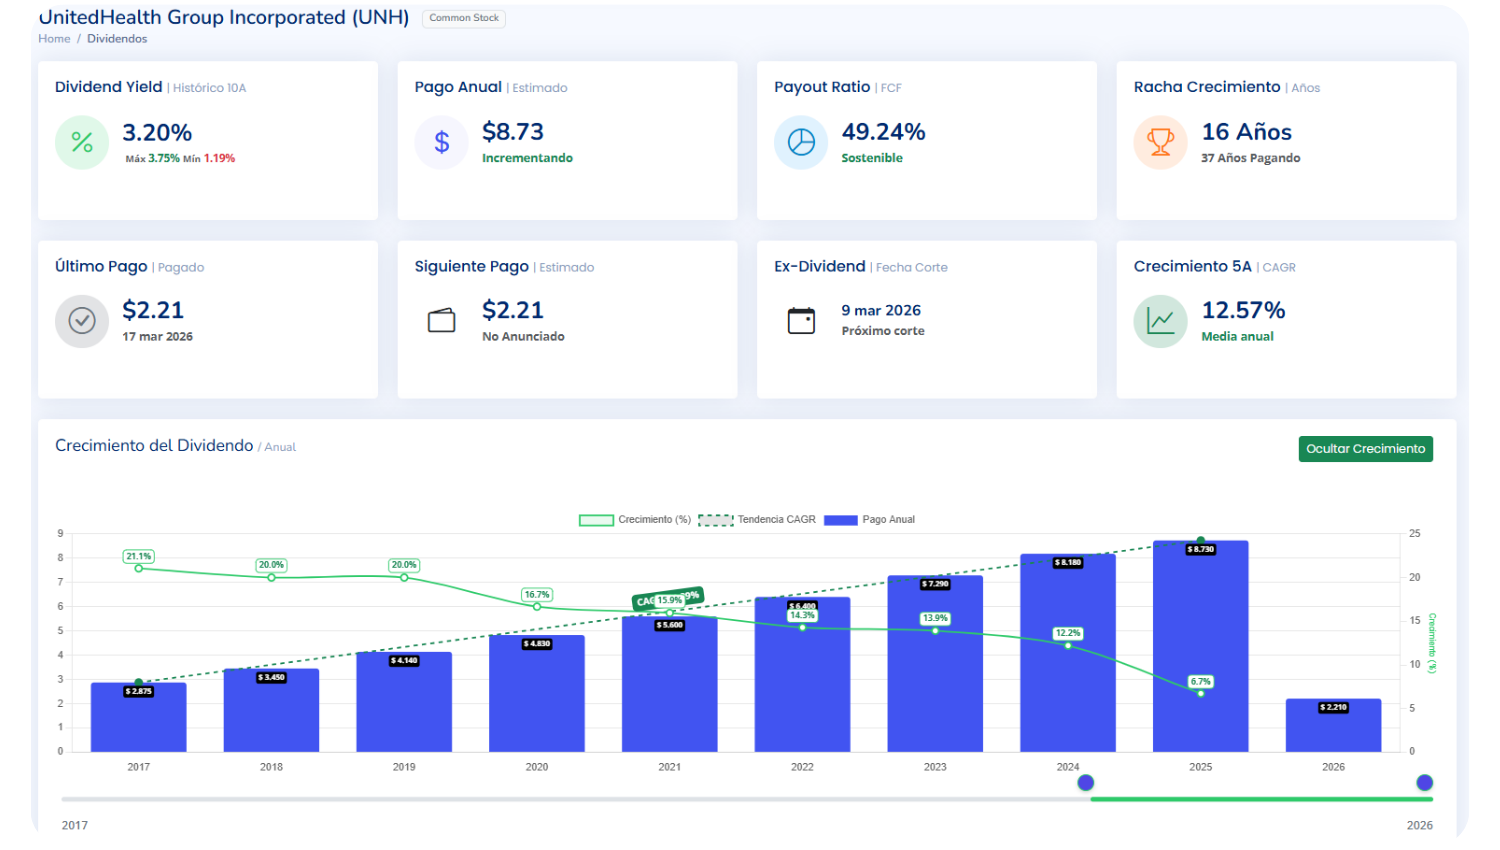This screenshot has width=1500, height=850.
Task: Click the trophy icon on Racha Crecimiento card
Action: pyautogui.click(x=1159, y=142)
